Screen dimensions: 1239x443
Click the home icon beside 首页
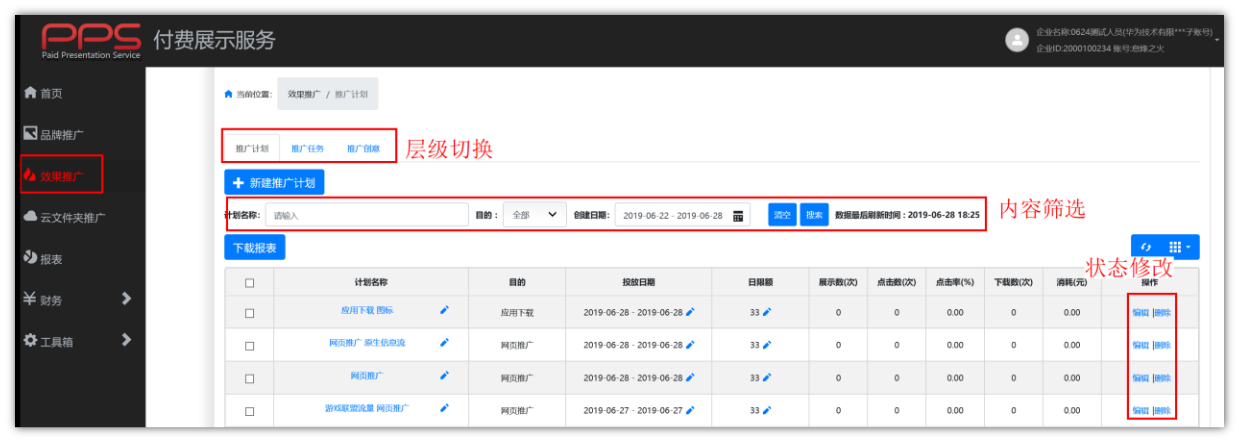tap(30, 93)
